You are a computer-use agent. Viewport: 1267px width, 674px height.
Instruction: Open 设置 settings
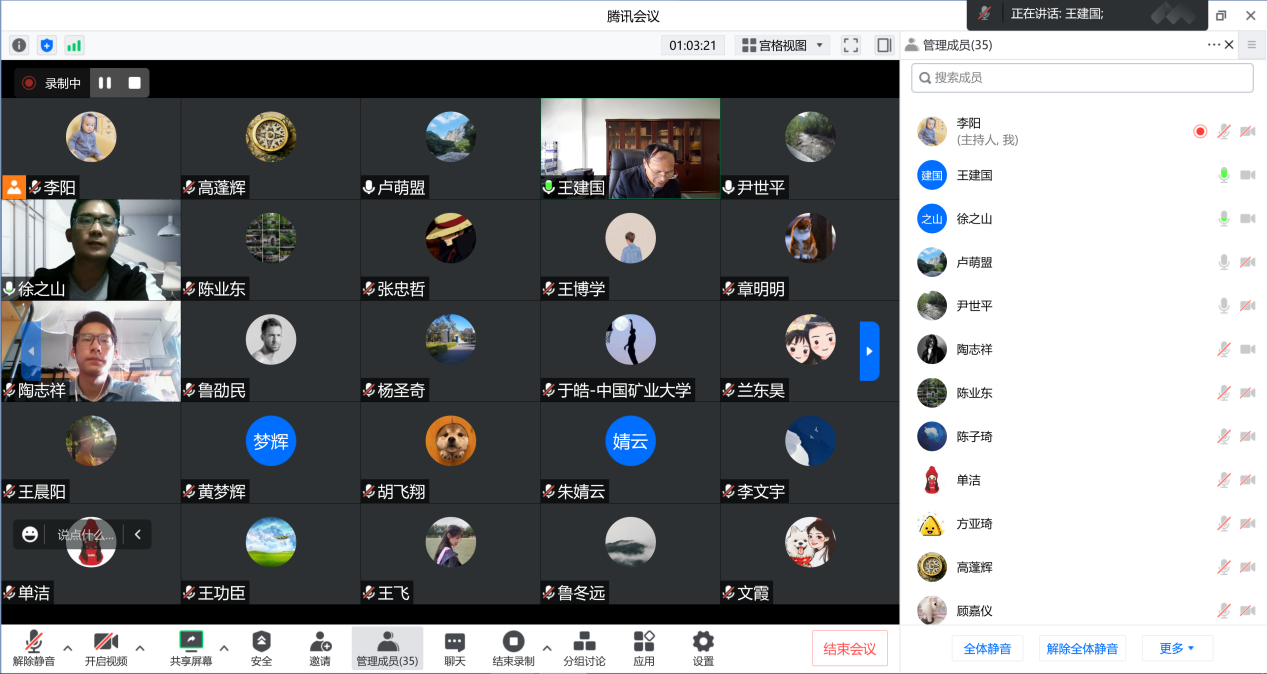[x=703, y=648]
